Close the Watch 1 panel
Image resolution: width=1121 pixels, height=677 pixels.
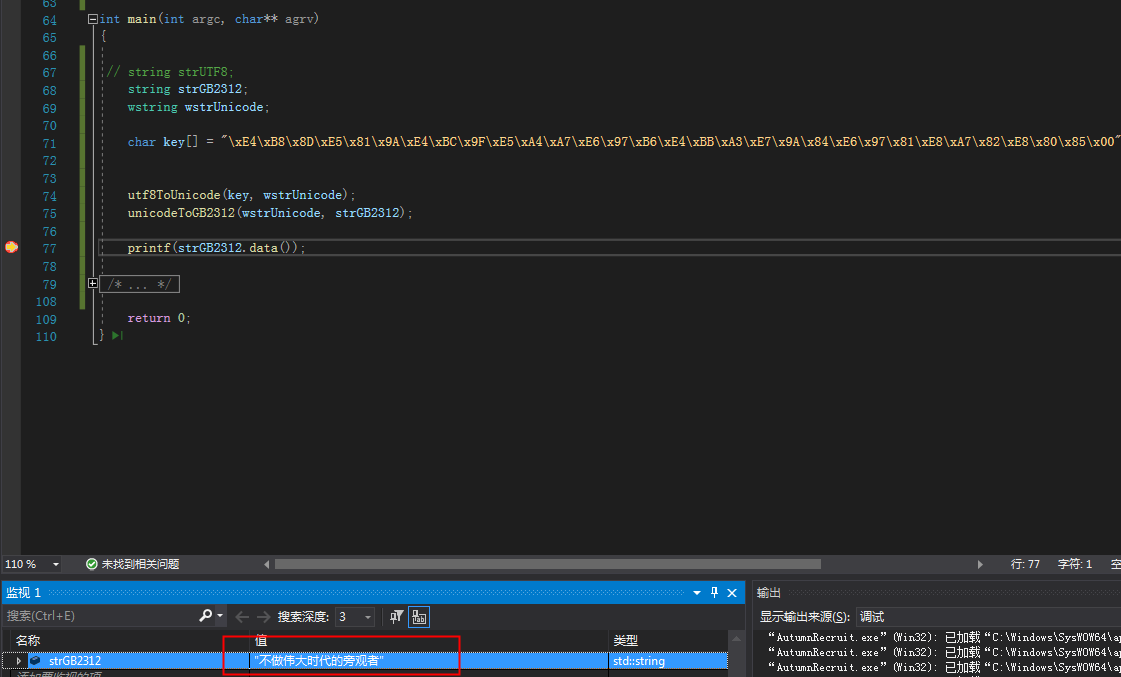(732, 593)
